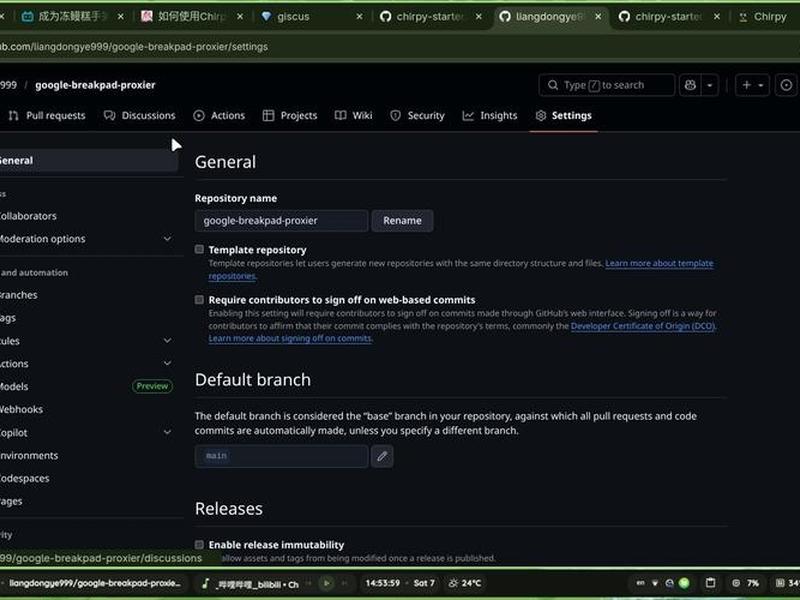Screen dimensions: 800x600
Task: Expand the Copilot sidebar section chevron
Action: click(167, 432)
